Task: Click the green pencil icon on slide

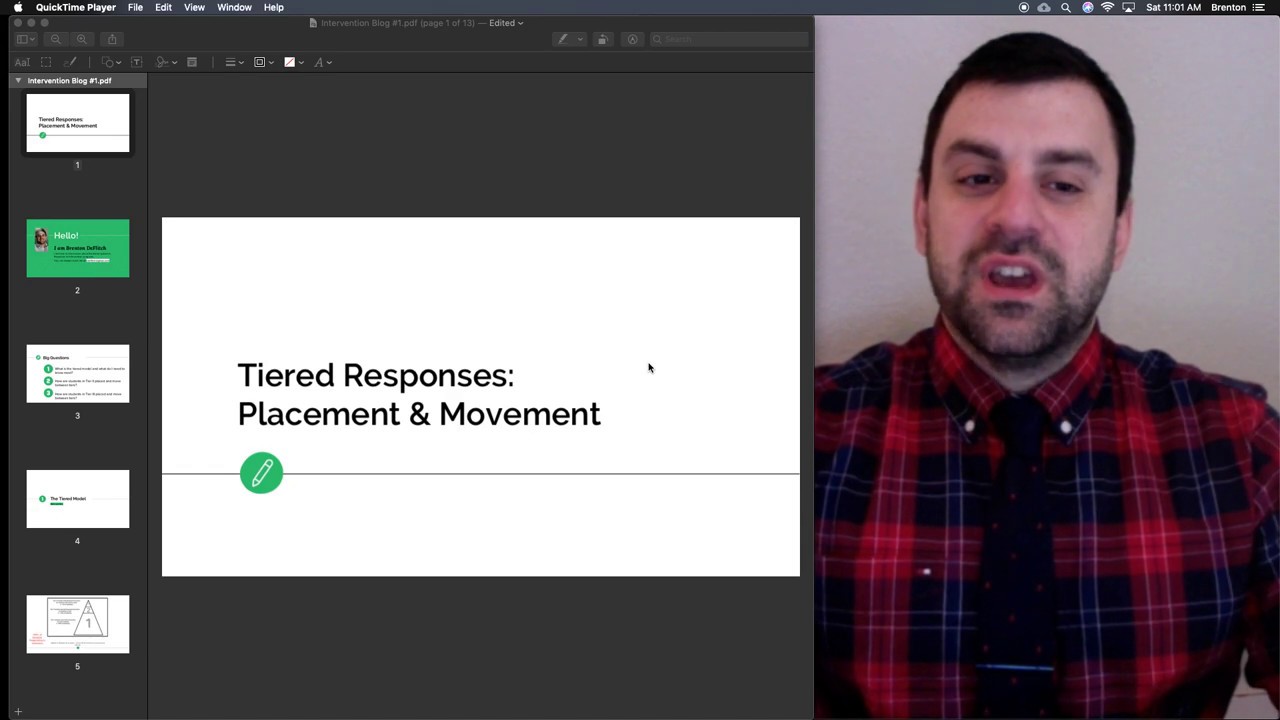Action: pyautogui.click(x=261, y=473)
